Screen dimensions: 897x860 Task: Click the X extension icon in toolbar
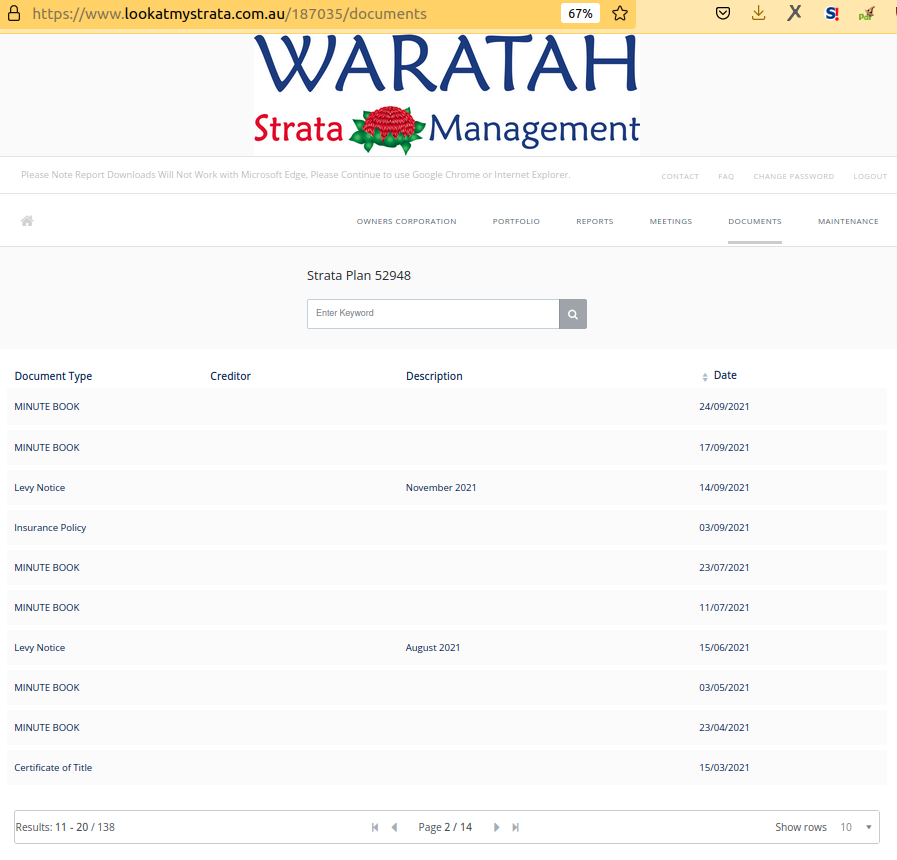(794, 13)
